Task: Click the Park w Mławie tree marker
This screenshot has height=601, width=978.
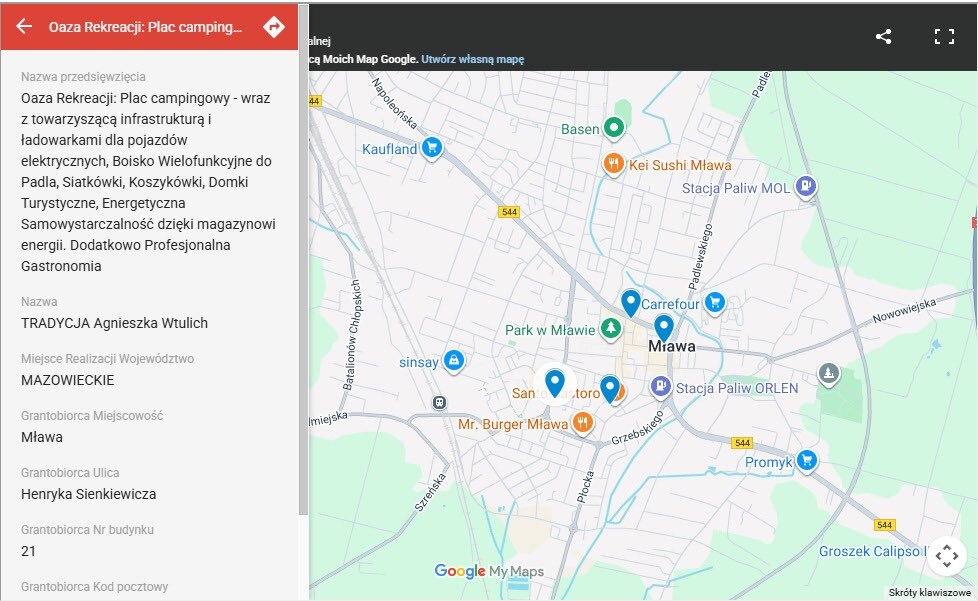Action: pyautogui.click(x=609, y=328)
